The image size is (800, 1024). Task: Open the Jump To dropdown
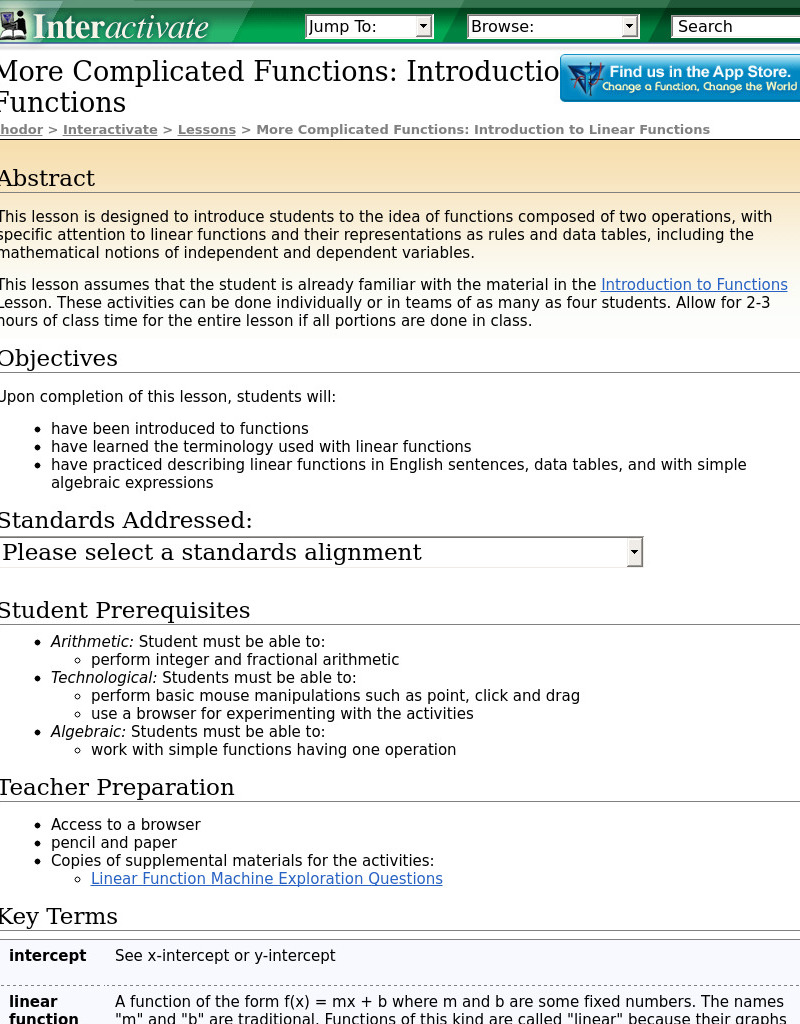370,26
